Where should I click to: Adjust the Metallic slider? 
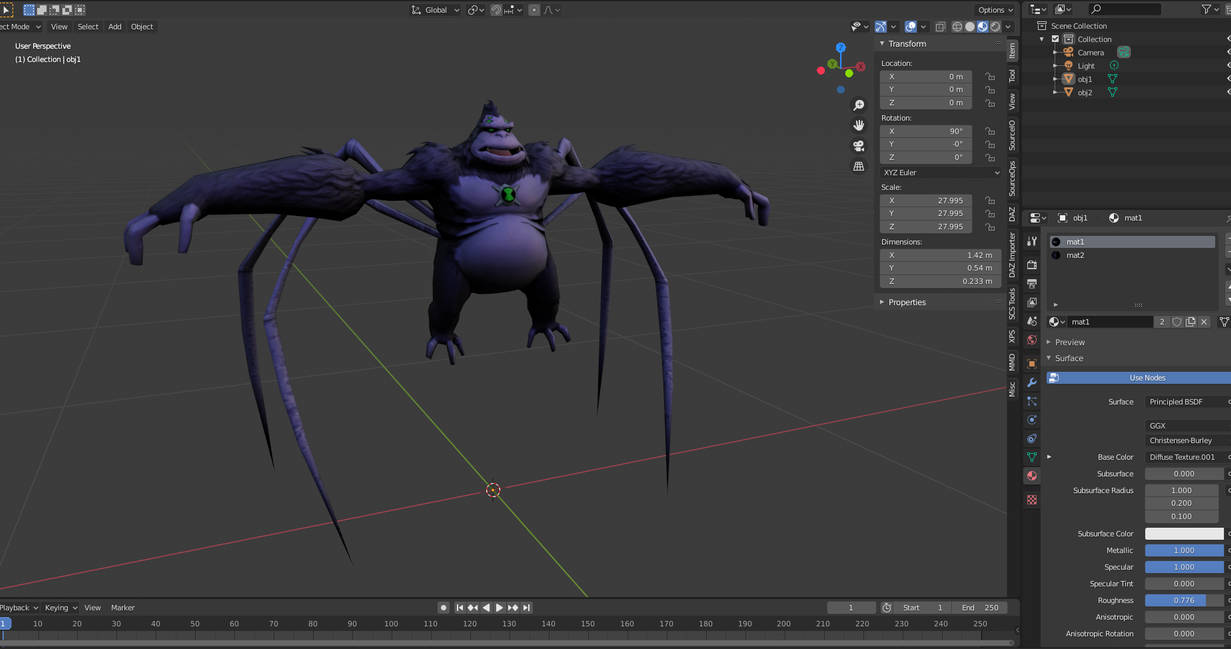click(1184, 551)
